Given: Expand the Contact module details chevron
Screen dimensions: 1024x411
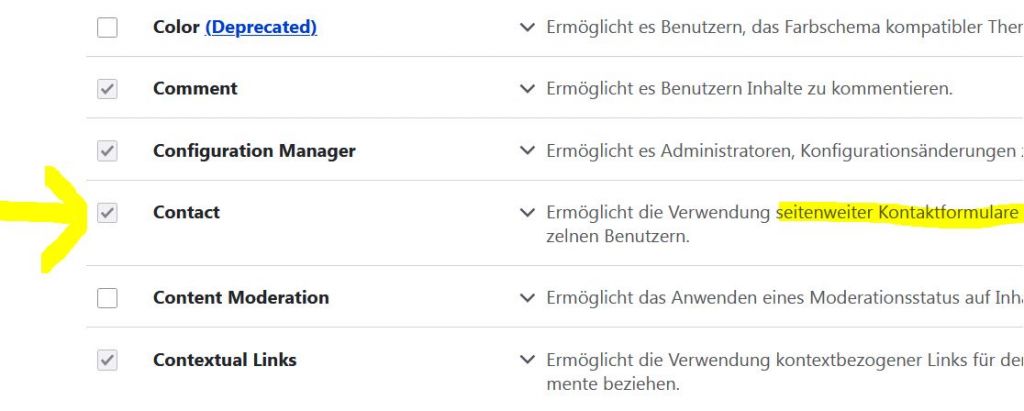Looking at the screenshot, I should click(x=528, y=213).
